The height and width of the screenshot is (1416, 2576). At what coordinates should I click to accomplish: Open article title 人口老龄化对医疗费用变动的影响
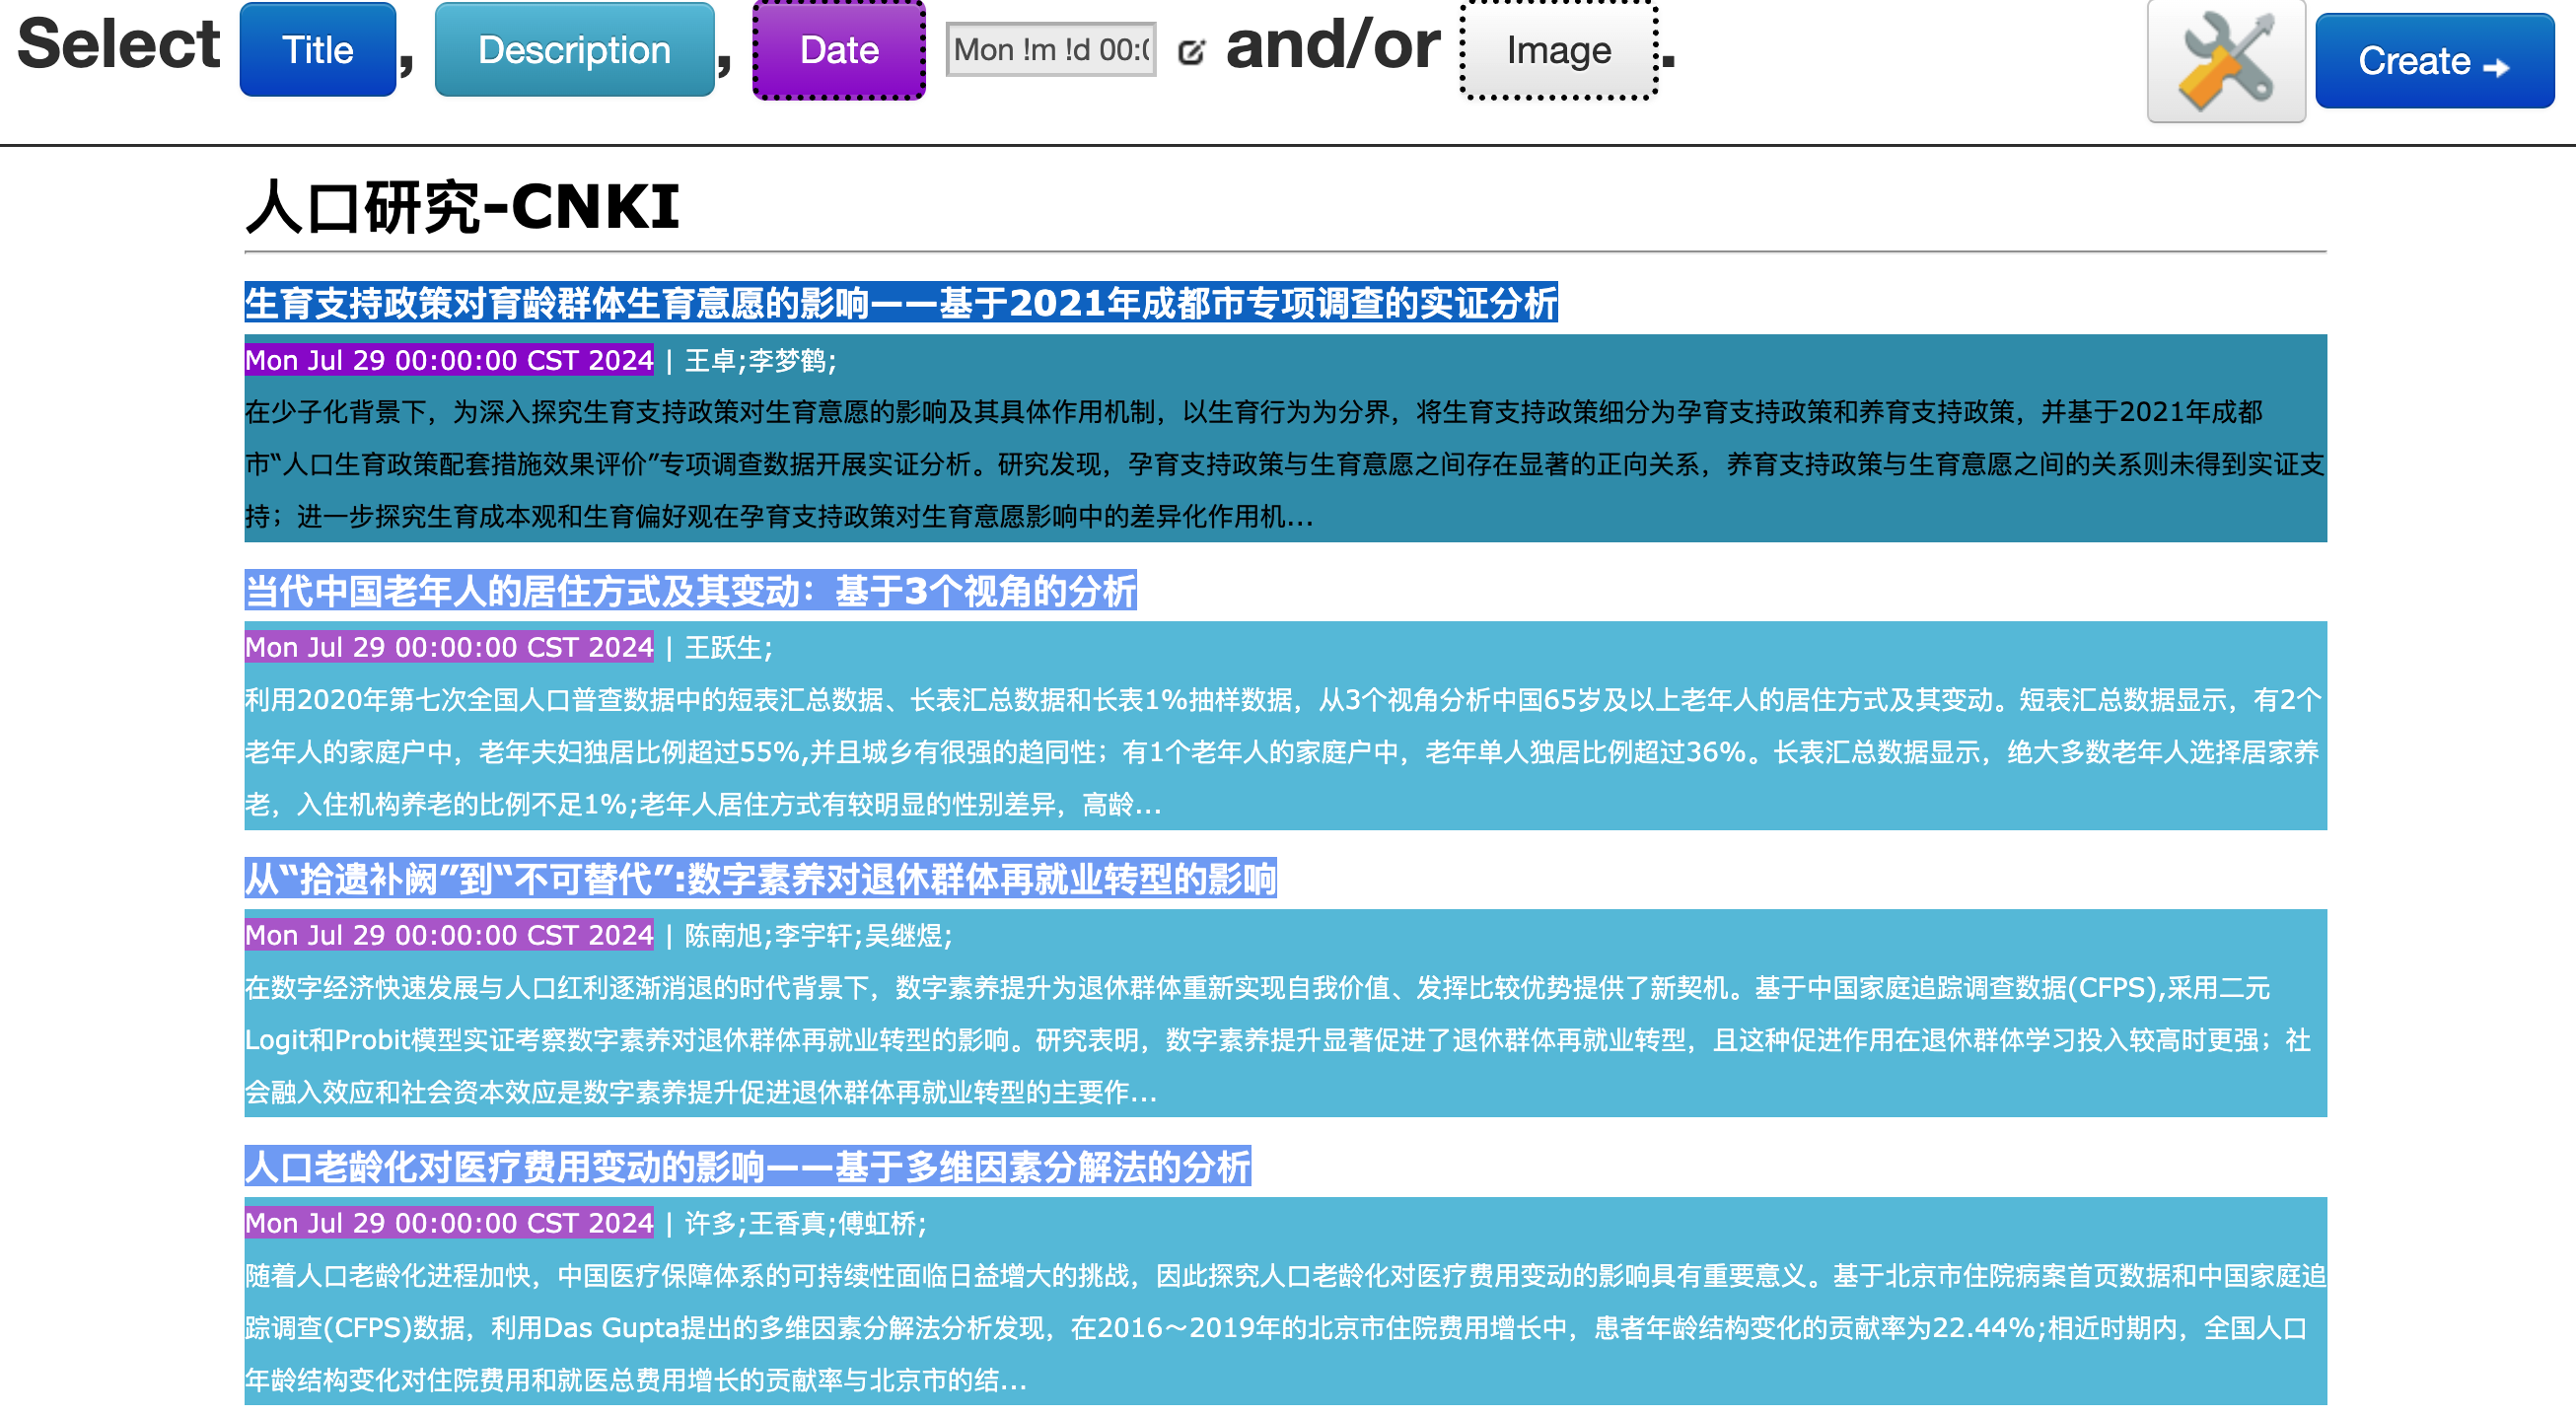748,1167
